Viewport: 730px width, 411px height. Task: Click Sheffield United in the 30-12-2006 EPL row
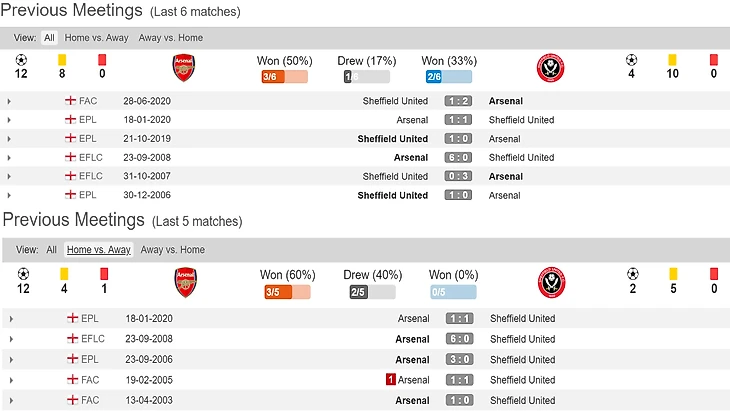(392, 195)
